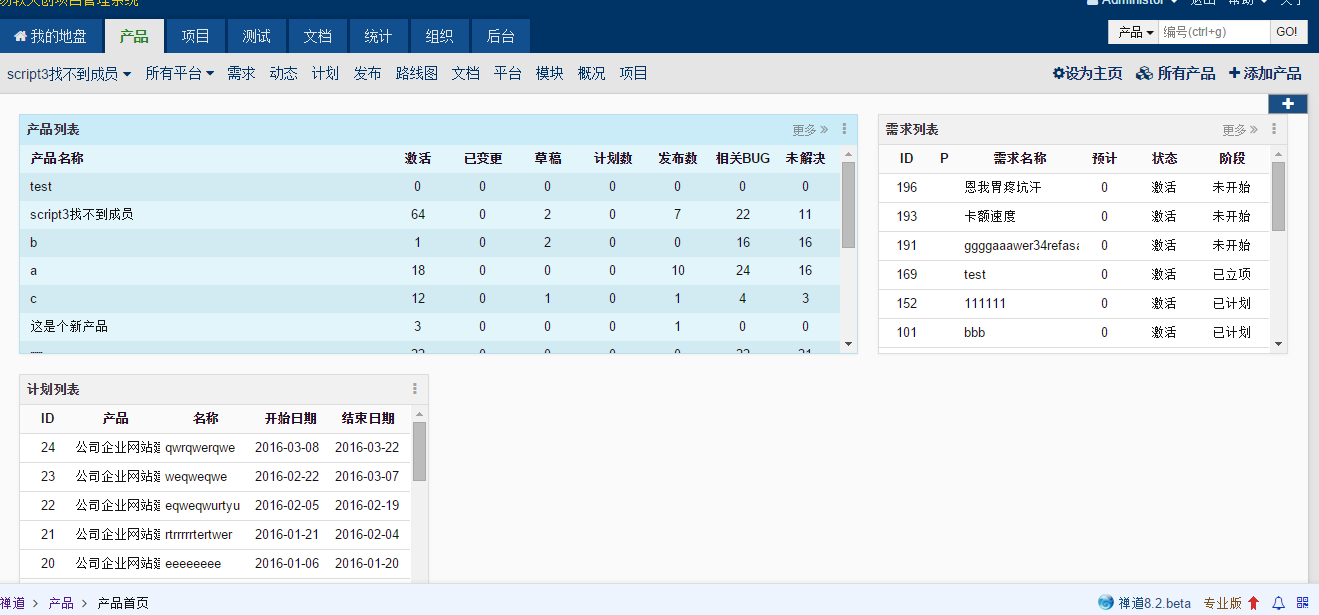Image resolution: width=1319 pixels, height=615 pixels.
Task: Click plan rtrrrrrtertwer
Action: pyautogui.click(x=199, y=535)
